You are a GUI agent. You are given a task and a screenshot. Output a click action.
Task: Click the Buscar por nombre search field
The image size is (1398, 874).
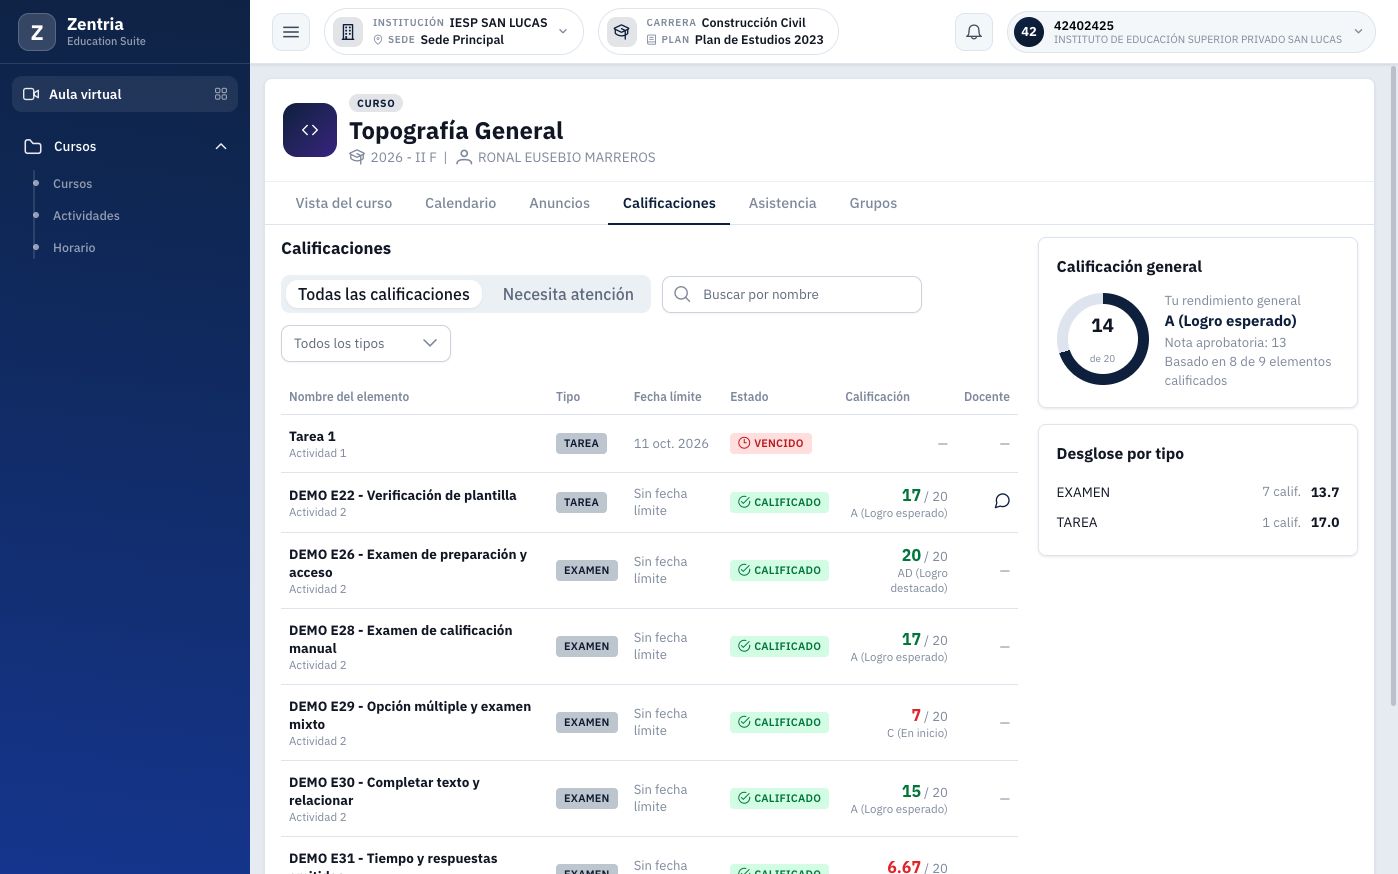(x=792, y=294)
